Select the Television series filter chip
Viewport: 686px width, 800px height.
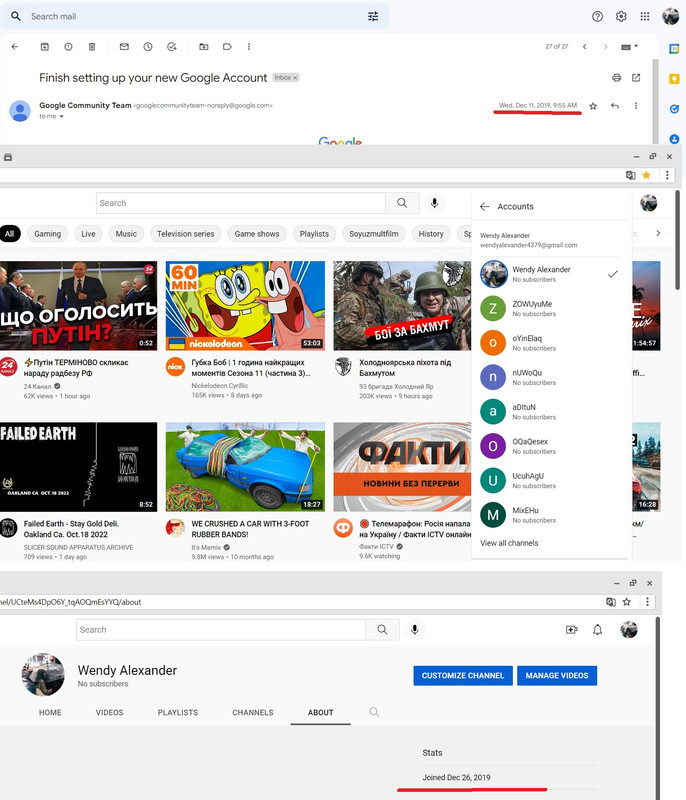(186, 234)
